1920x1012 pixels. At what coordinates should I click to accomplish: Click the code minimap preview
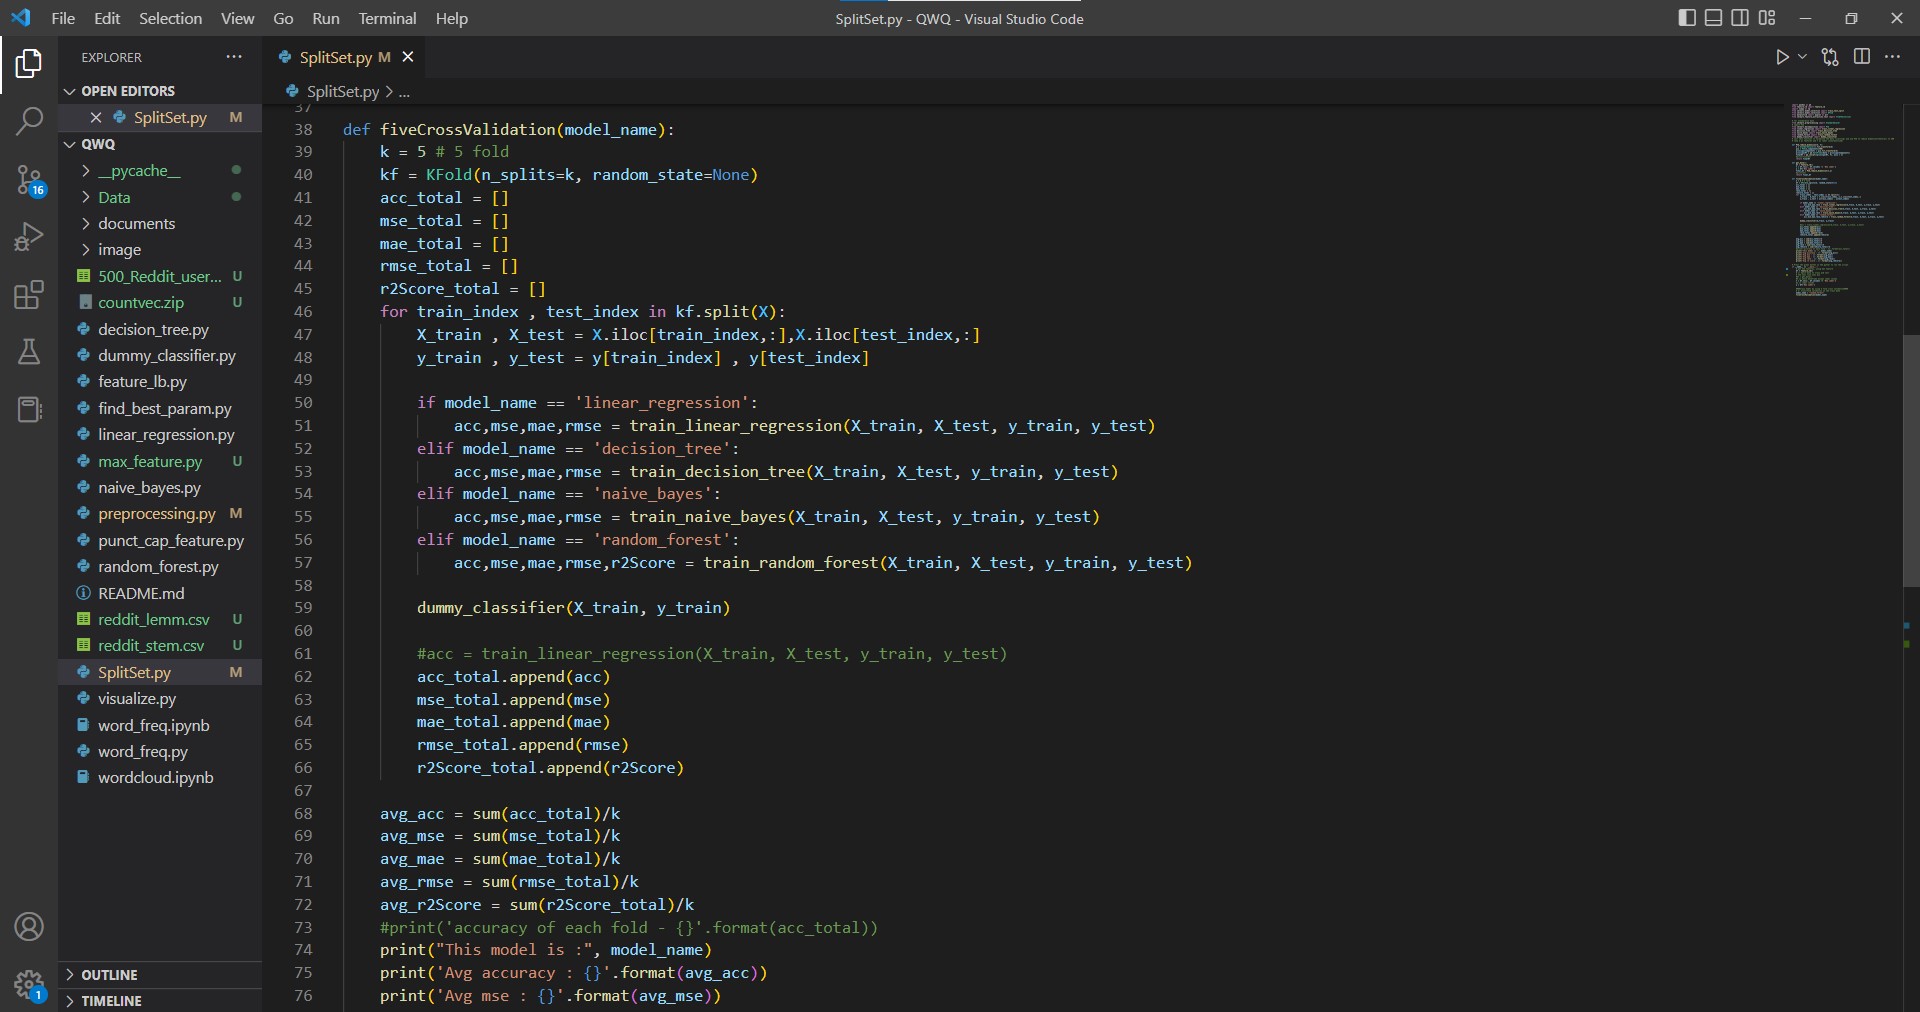point(1840,200)
